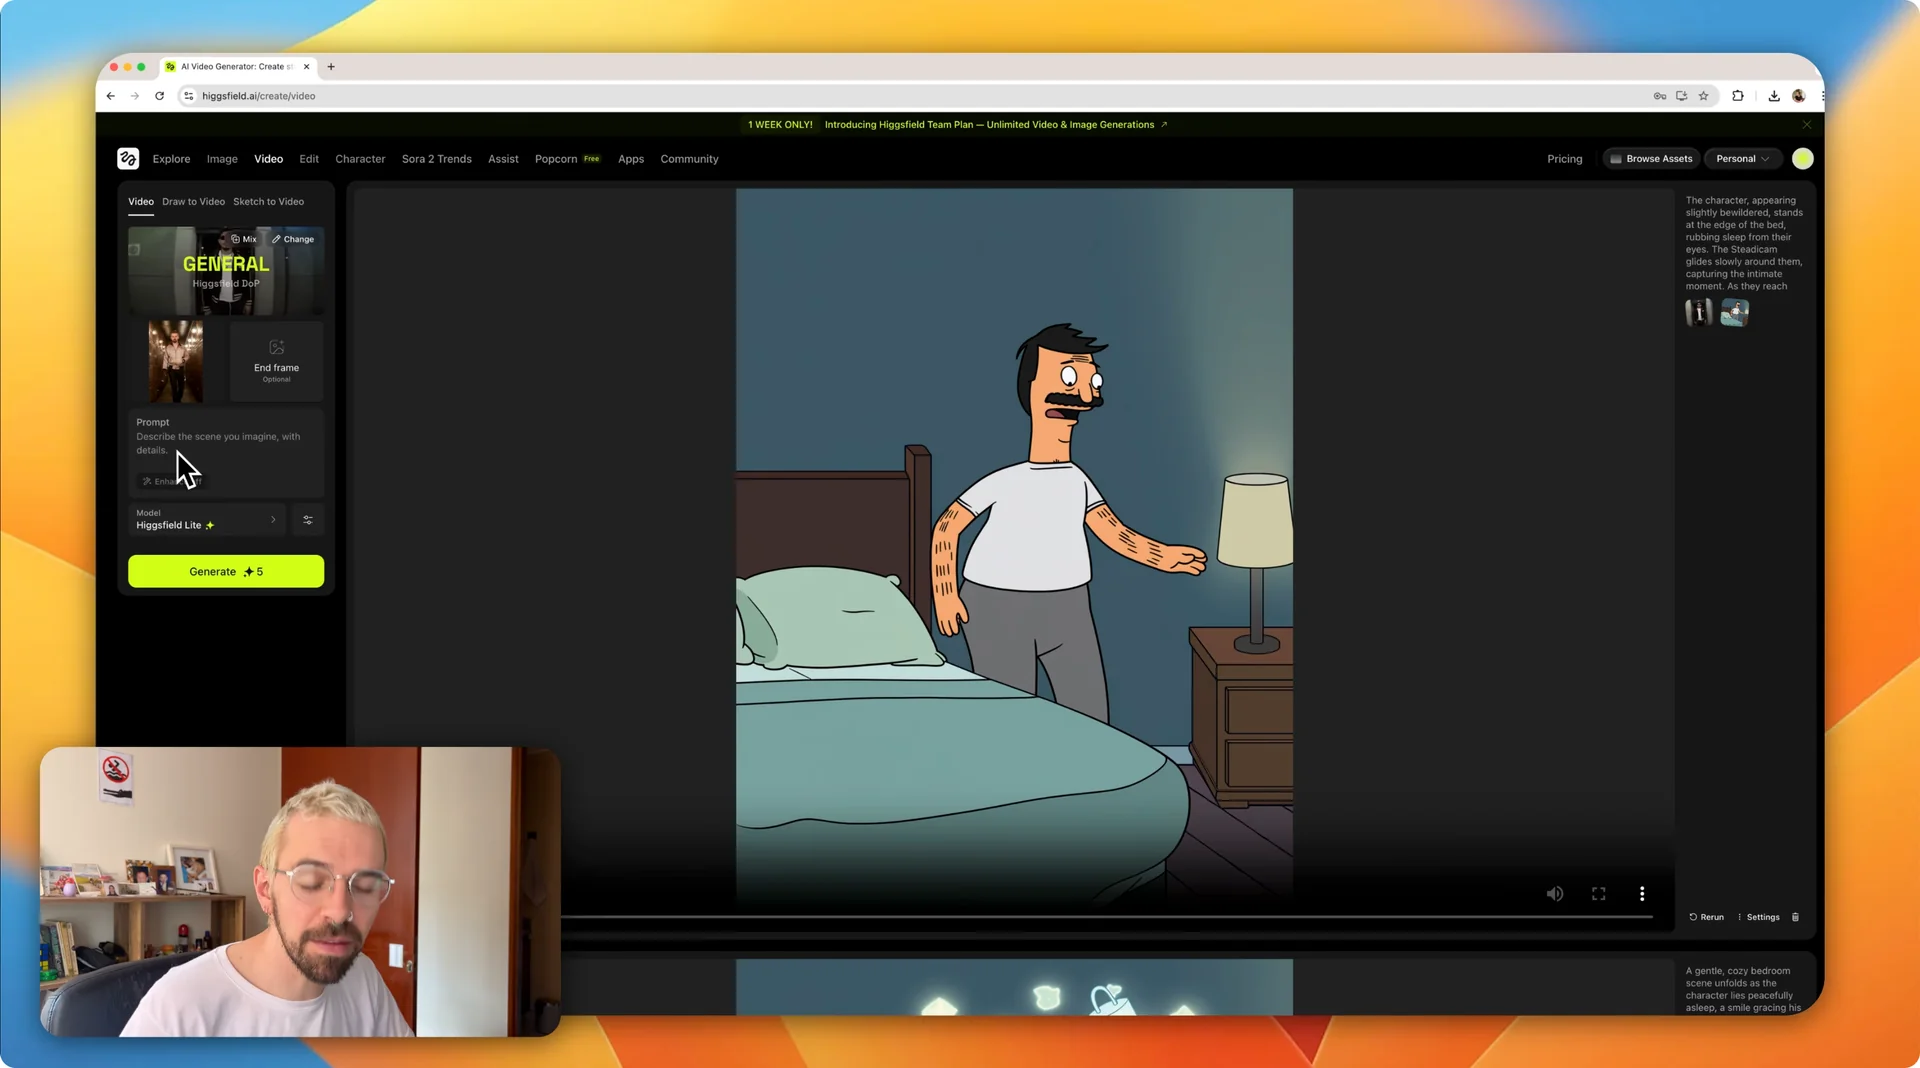Image resolution: width=1920 pixels, height=1068 pixels.
Task: Toggle the Enhance prompt option
Action: [172, 482]
